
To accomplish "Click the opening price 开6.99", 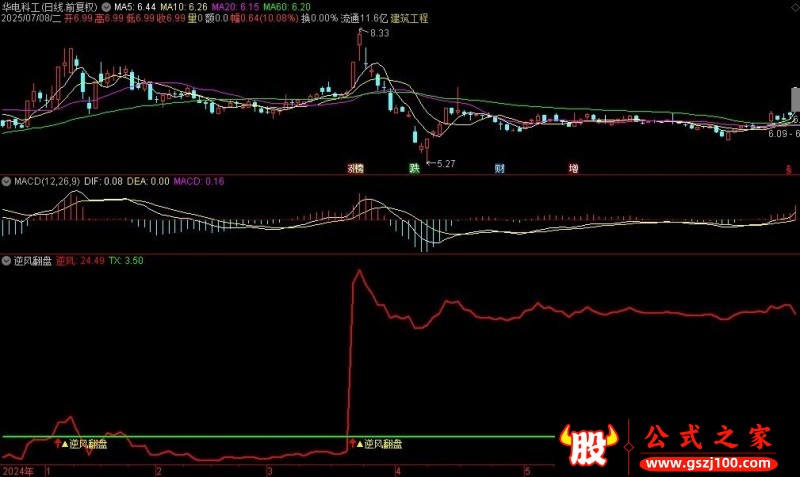I will (x=79, y=18).
